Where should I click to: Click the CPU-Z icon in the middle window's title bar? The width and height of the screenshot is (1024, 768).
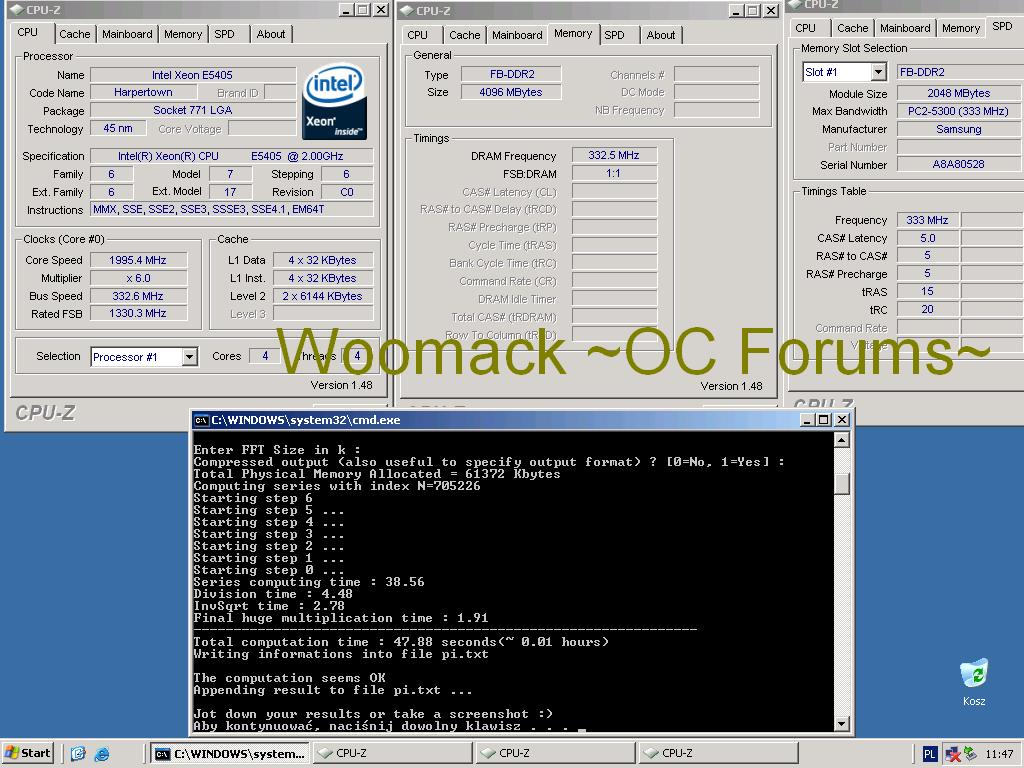[406, 10]
